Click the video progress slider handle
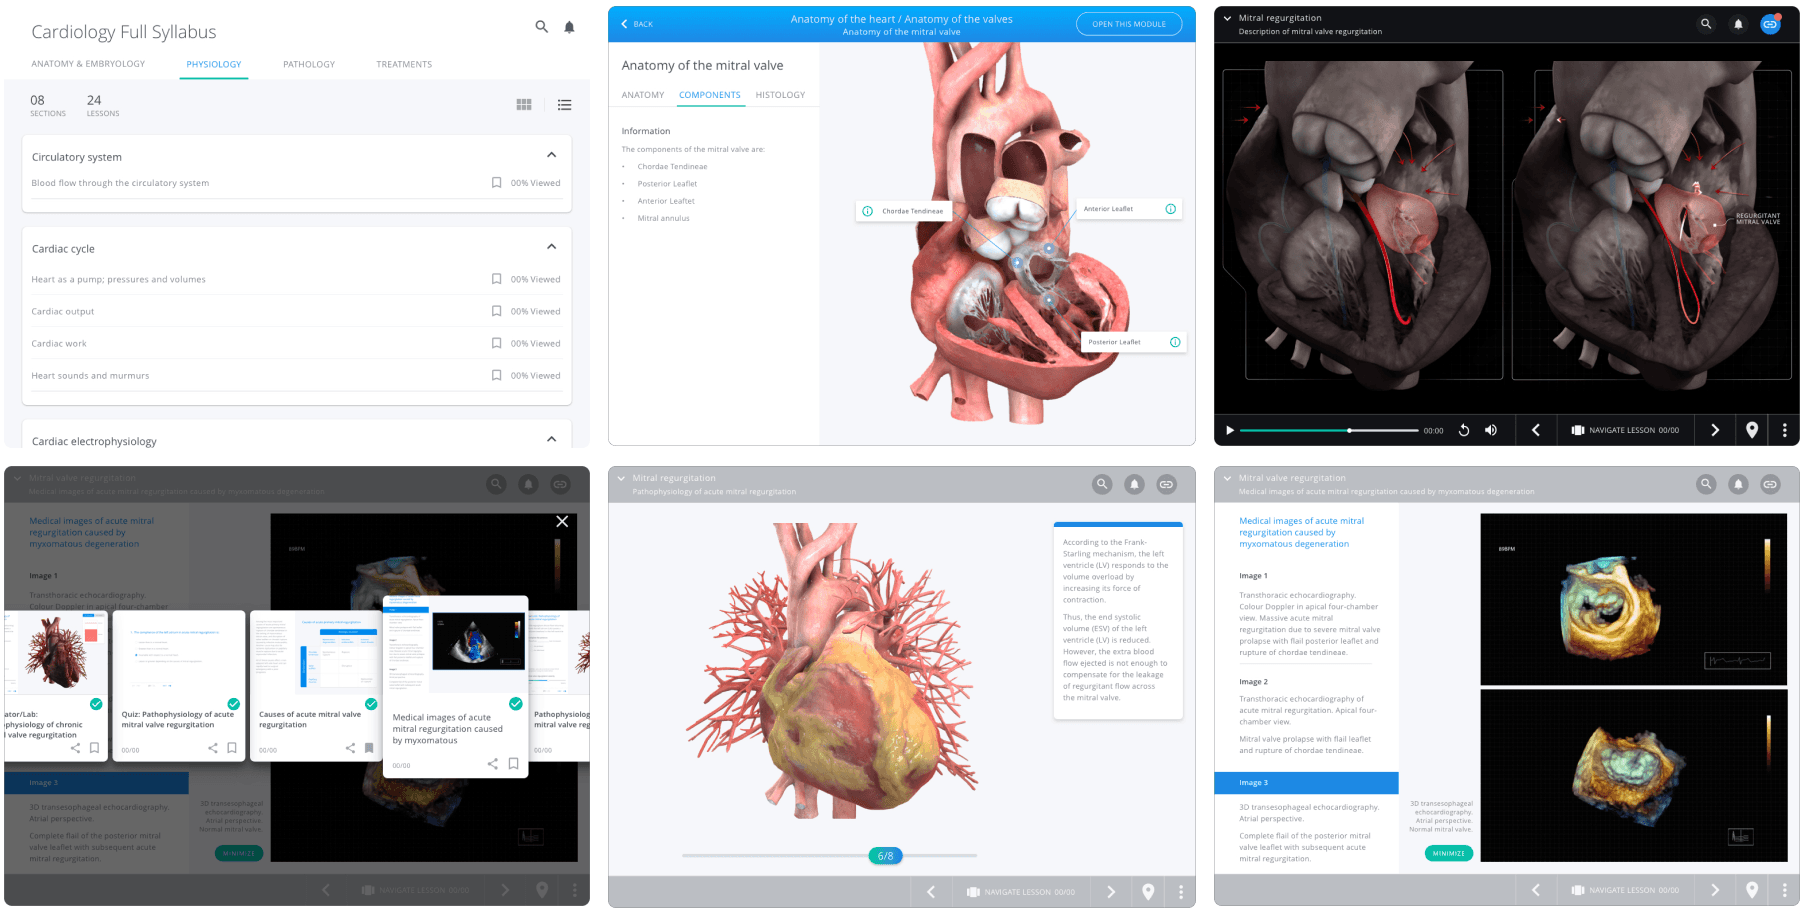 click(1349, 430)
